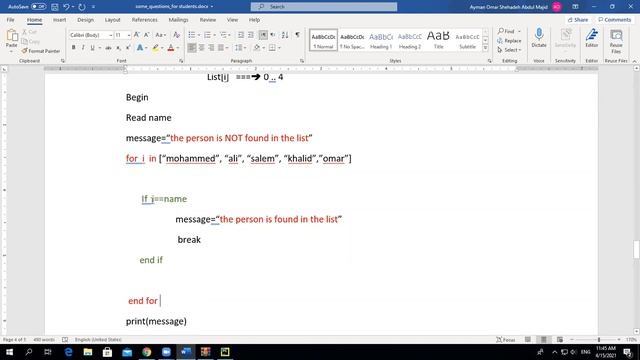Apply the Subtitle style

click(x=467, y=40)
